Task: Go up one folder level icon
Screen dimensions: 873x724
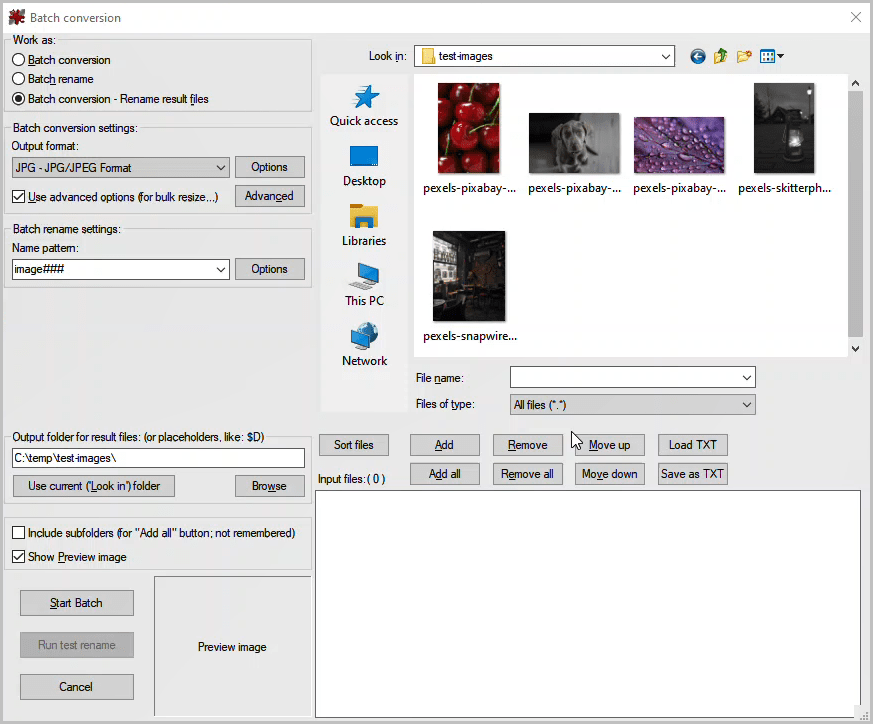Action: point(721,57)
